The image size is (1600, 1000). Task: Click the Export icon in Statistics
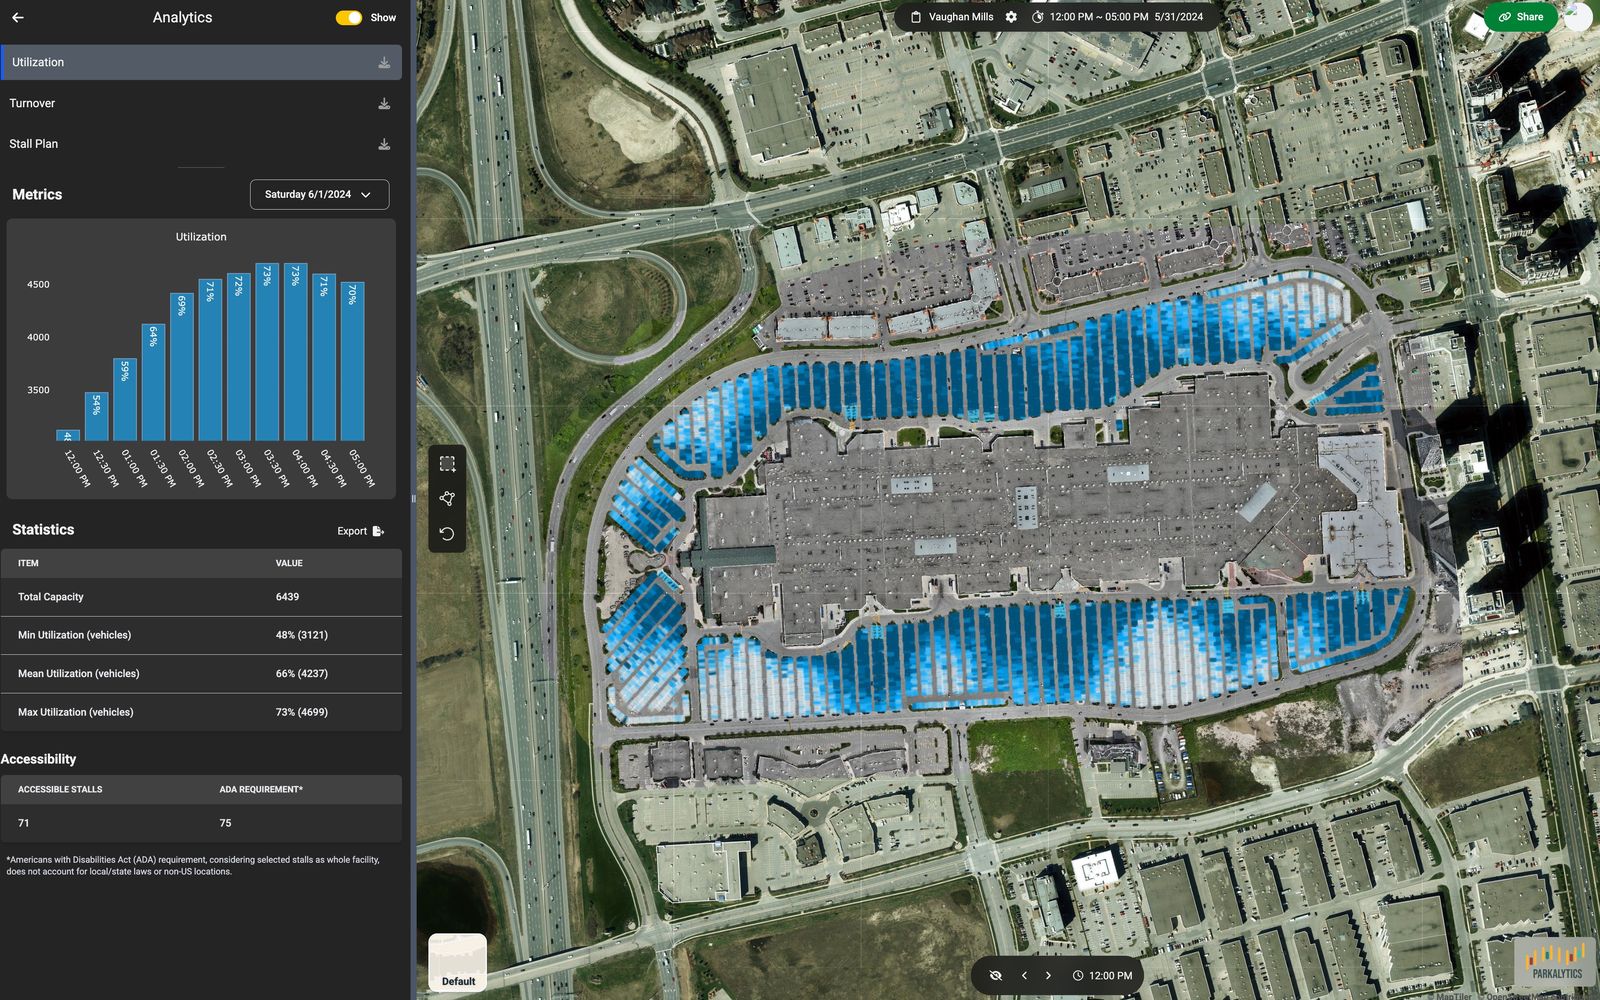coord(378,530)
